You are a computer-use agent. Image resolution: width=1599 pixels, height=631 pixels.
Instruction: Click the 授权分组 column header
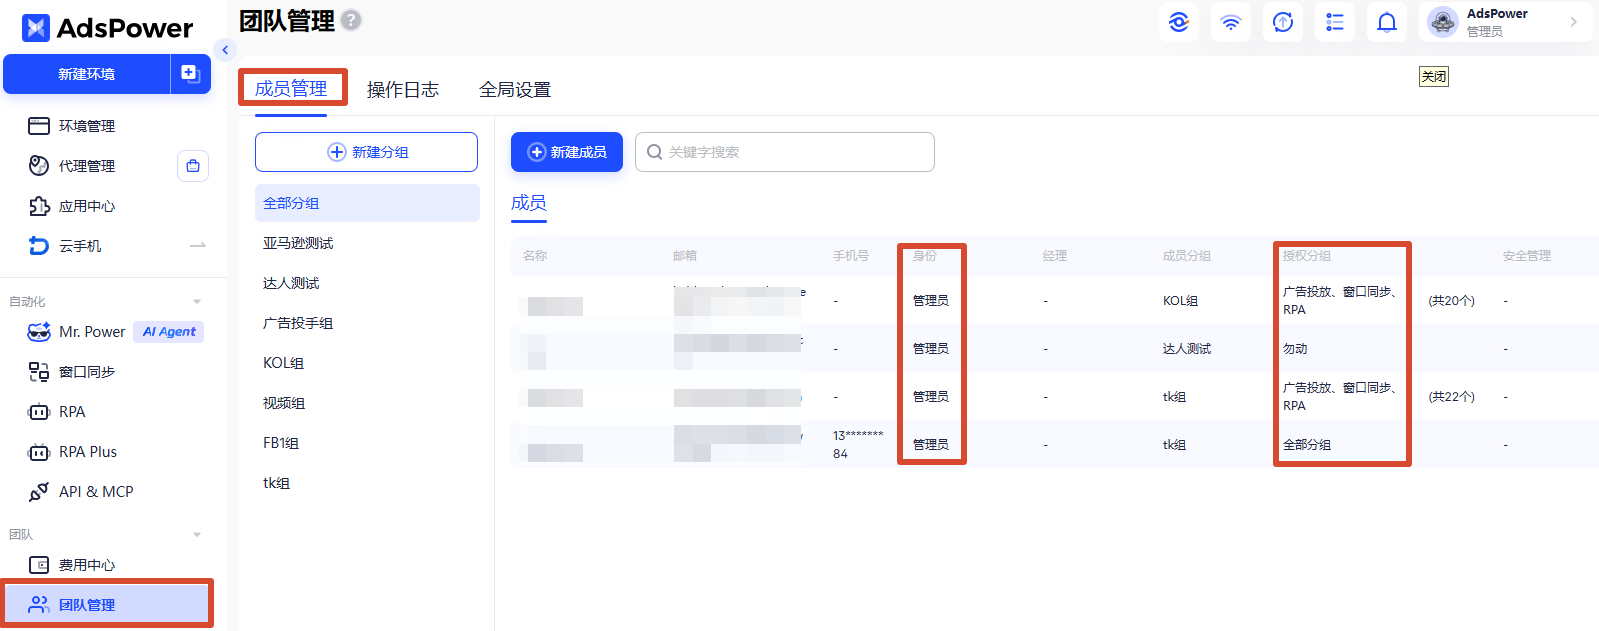tap(1307, 256)
